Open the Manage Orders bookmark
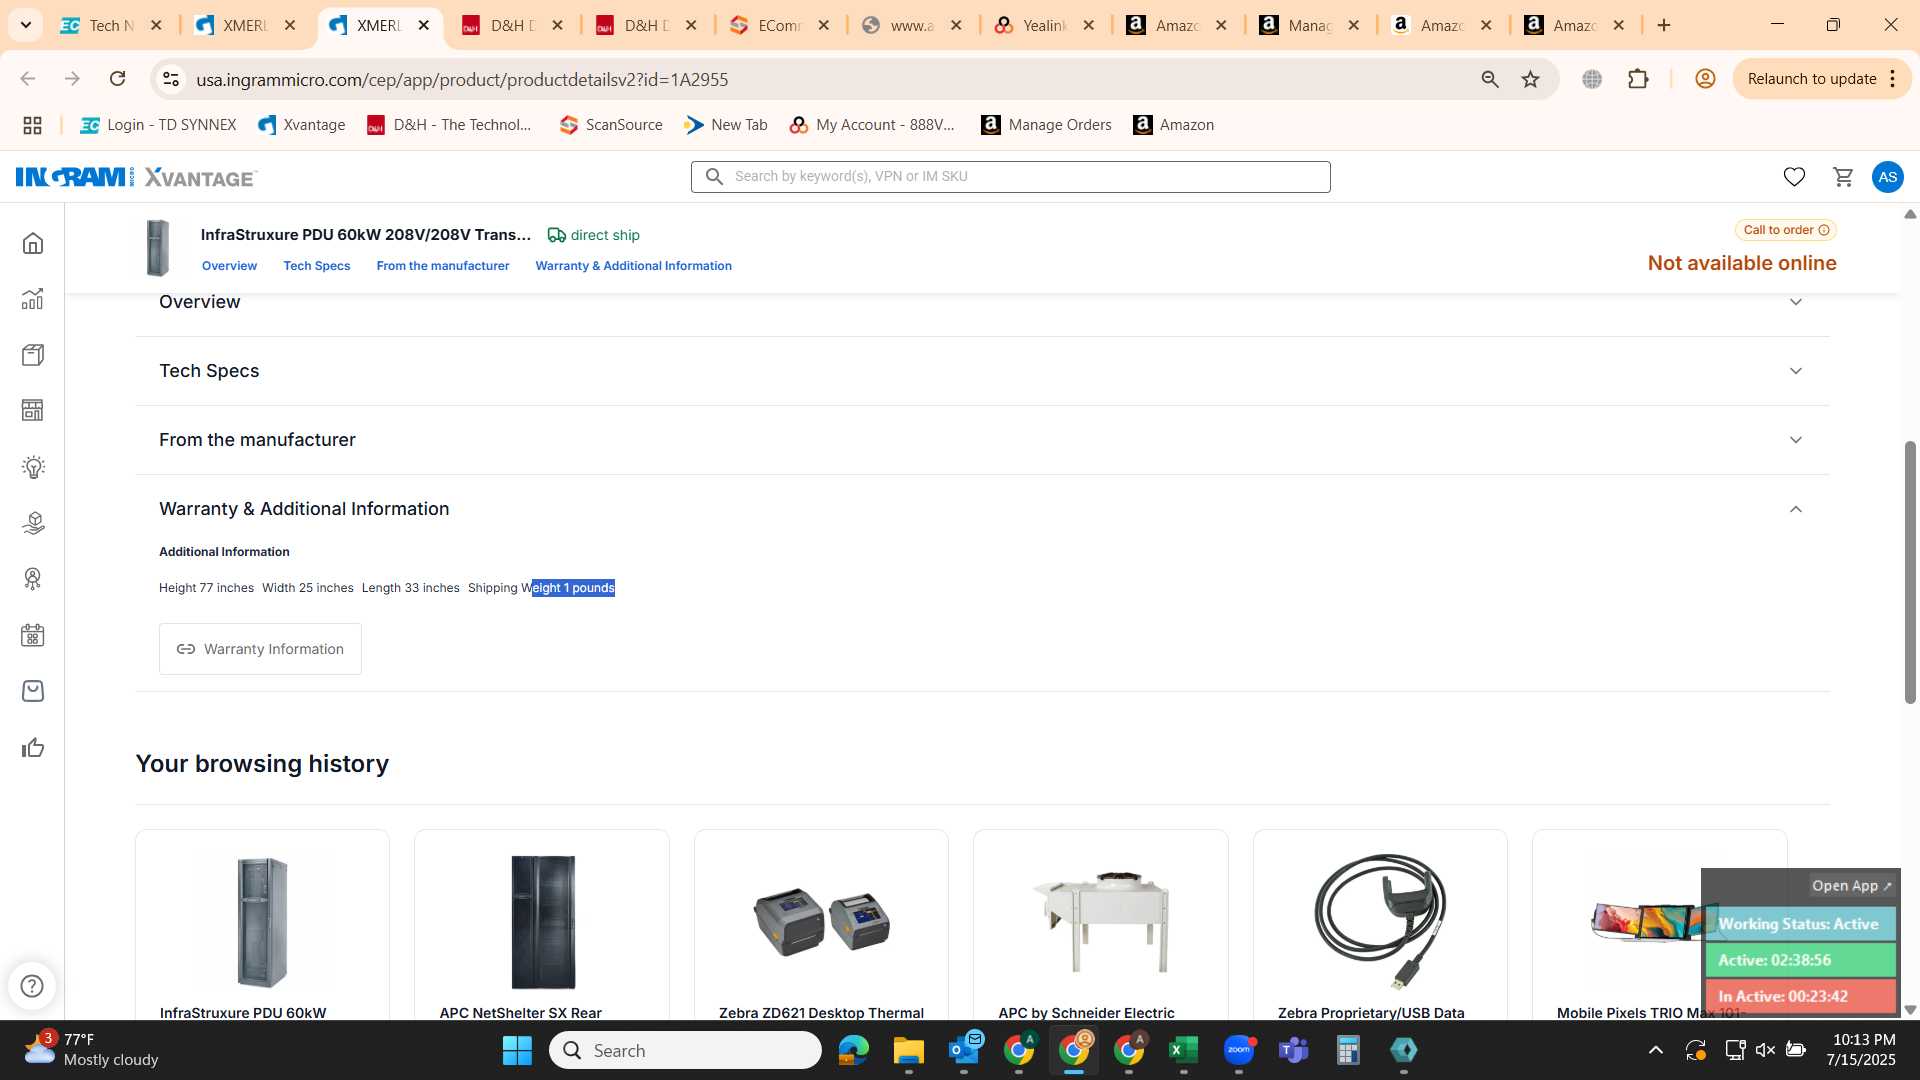 point(1046,125)
